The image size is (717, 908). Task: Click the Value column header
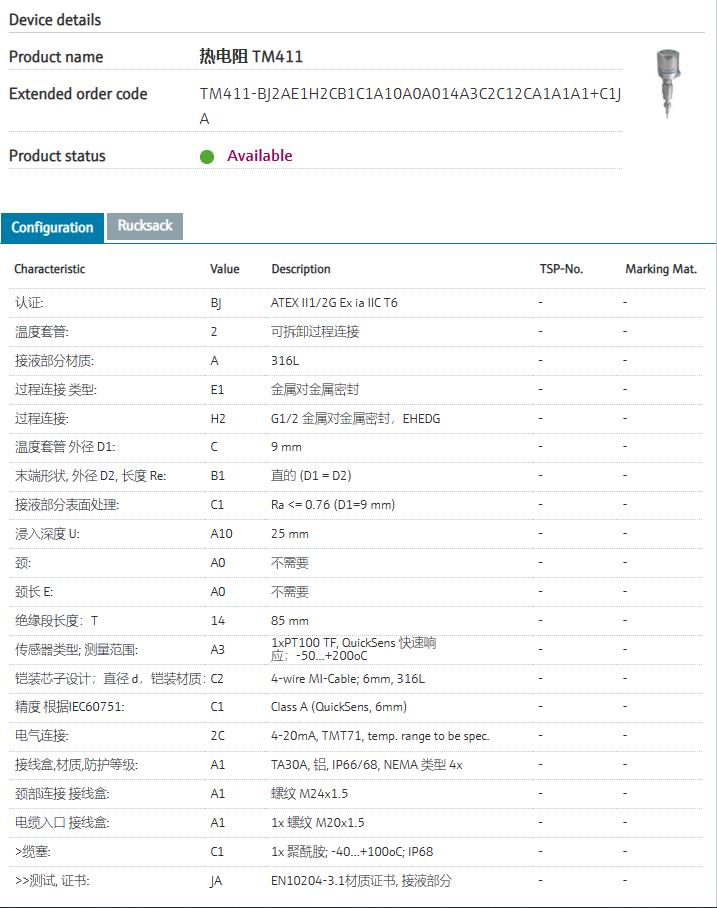point(225,269)
